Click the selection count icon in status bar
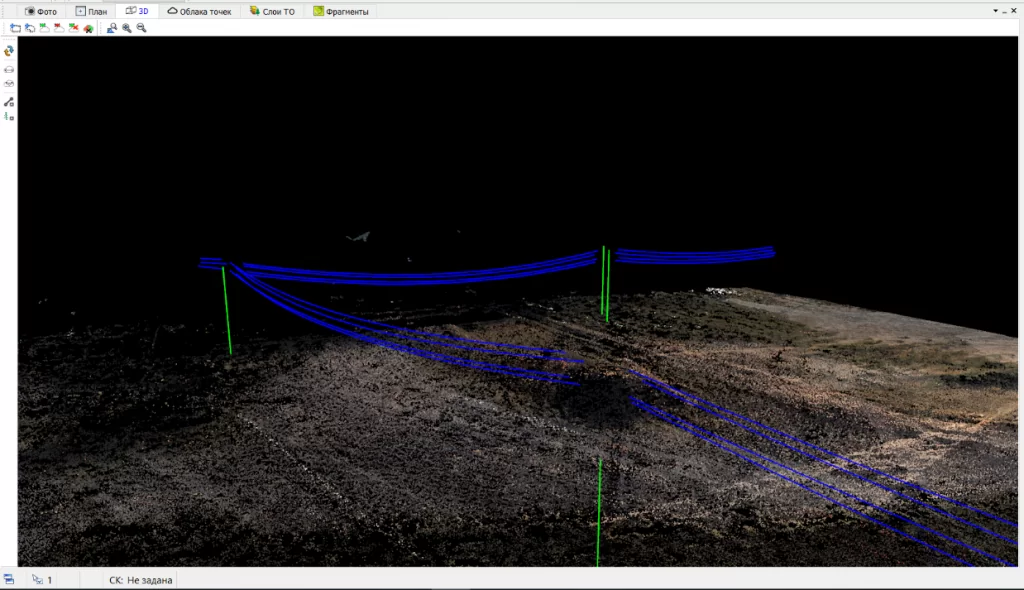The height and width of the screenshot is (590, 1024). point(37,580)
